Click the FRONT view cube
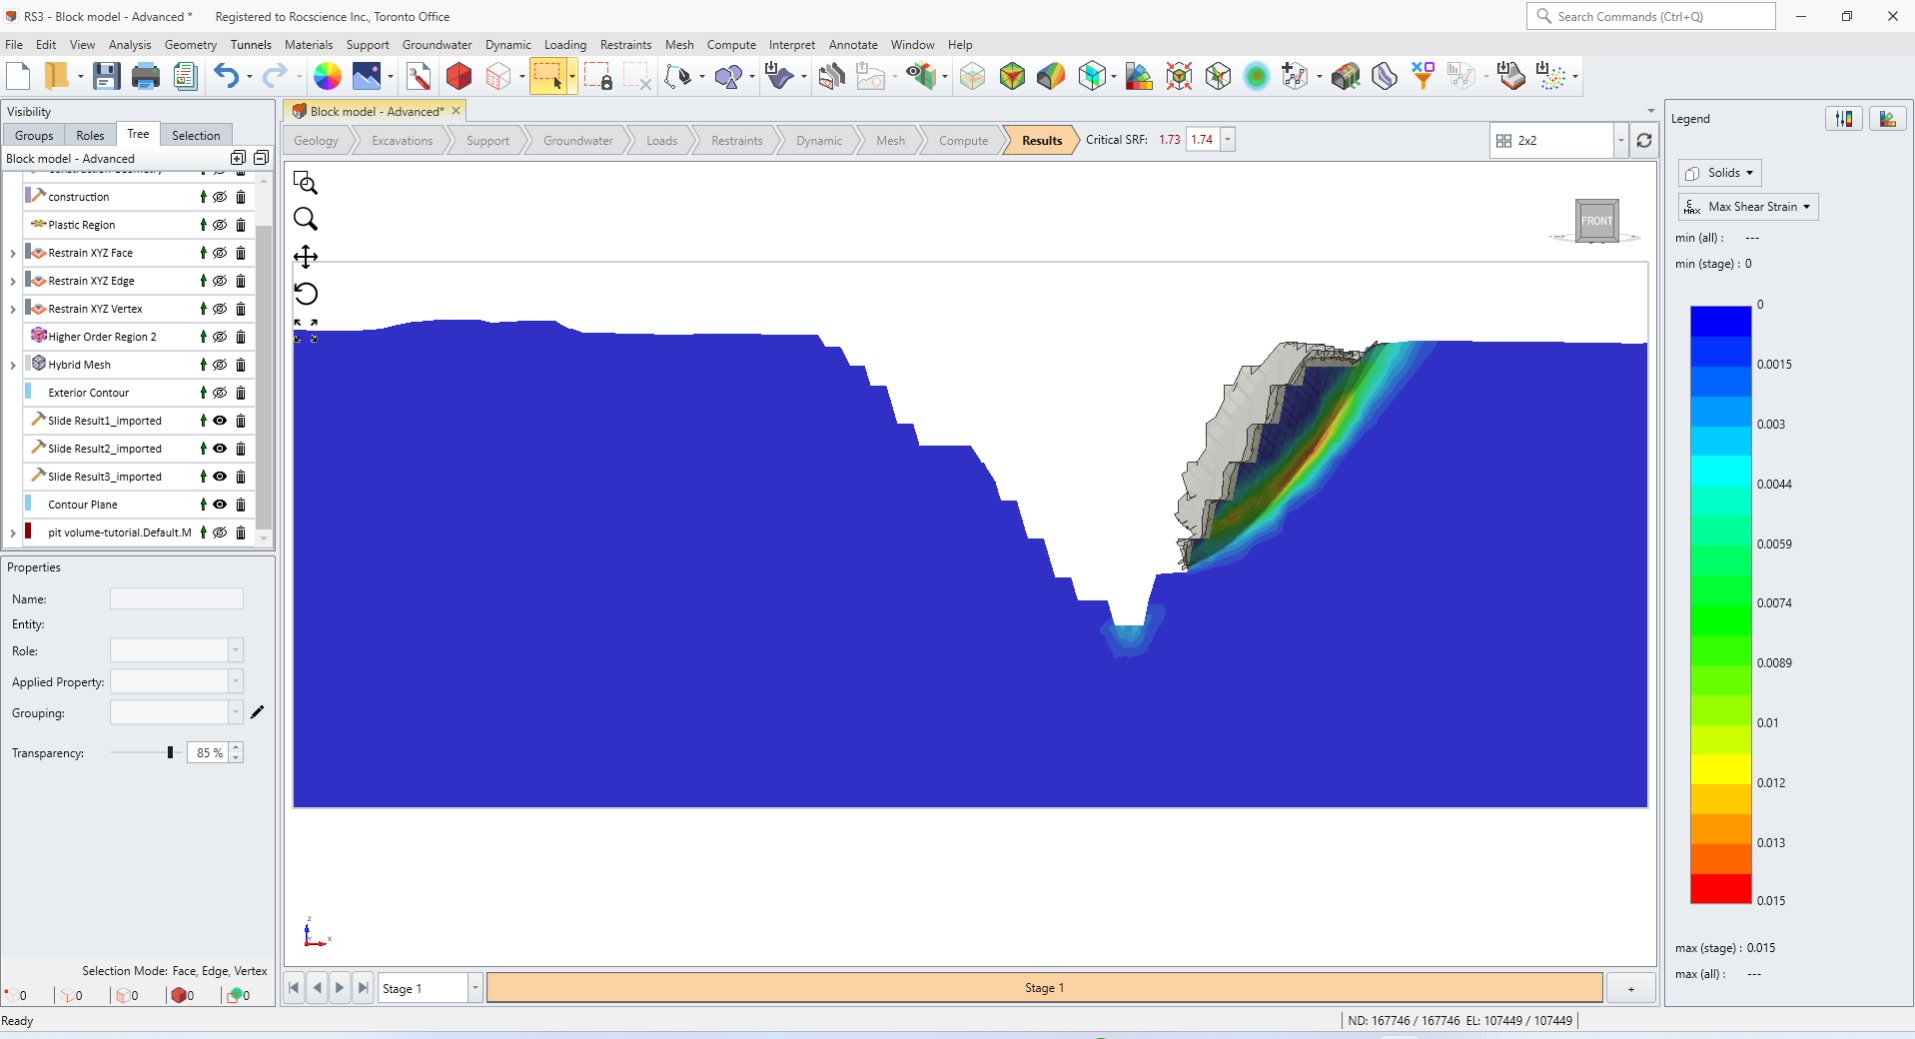The width and height of the screenshot is (1915, 1039). [1596, 221]
